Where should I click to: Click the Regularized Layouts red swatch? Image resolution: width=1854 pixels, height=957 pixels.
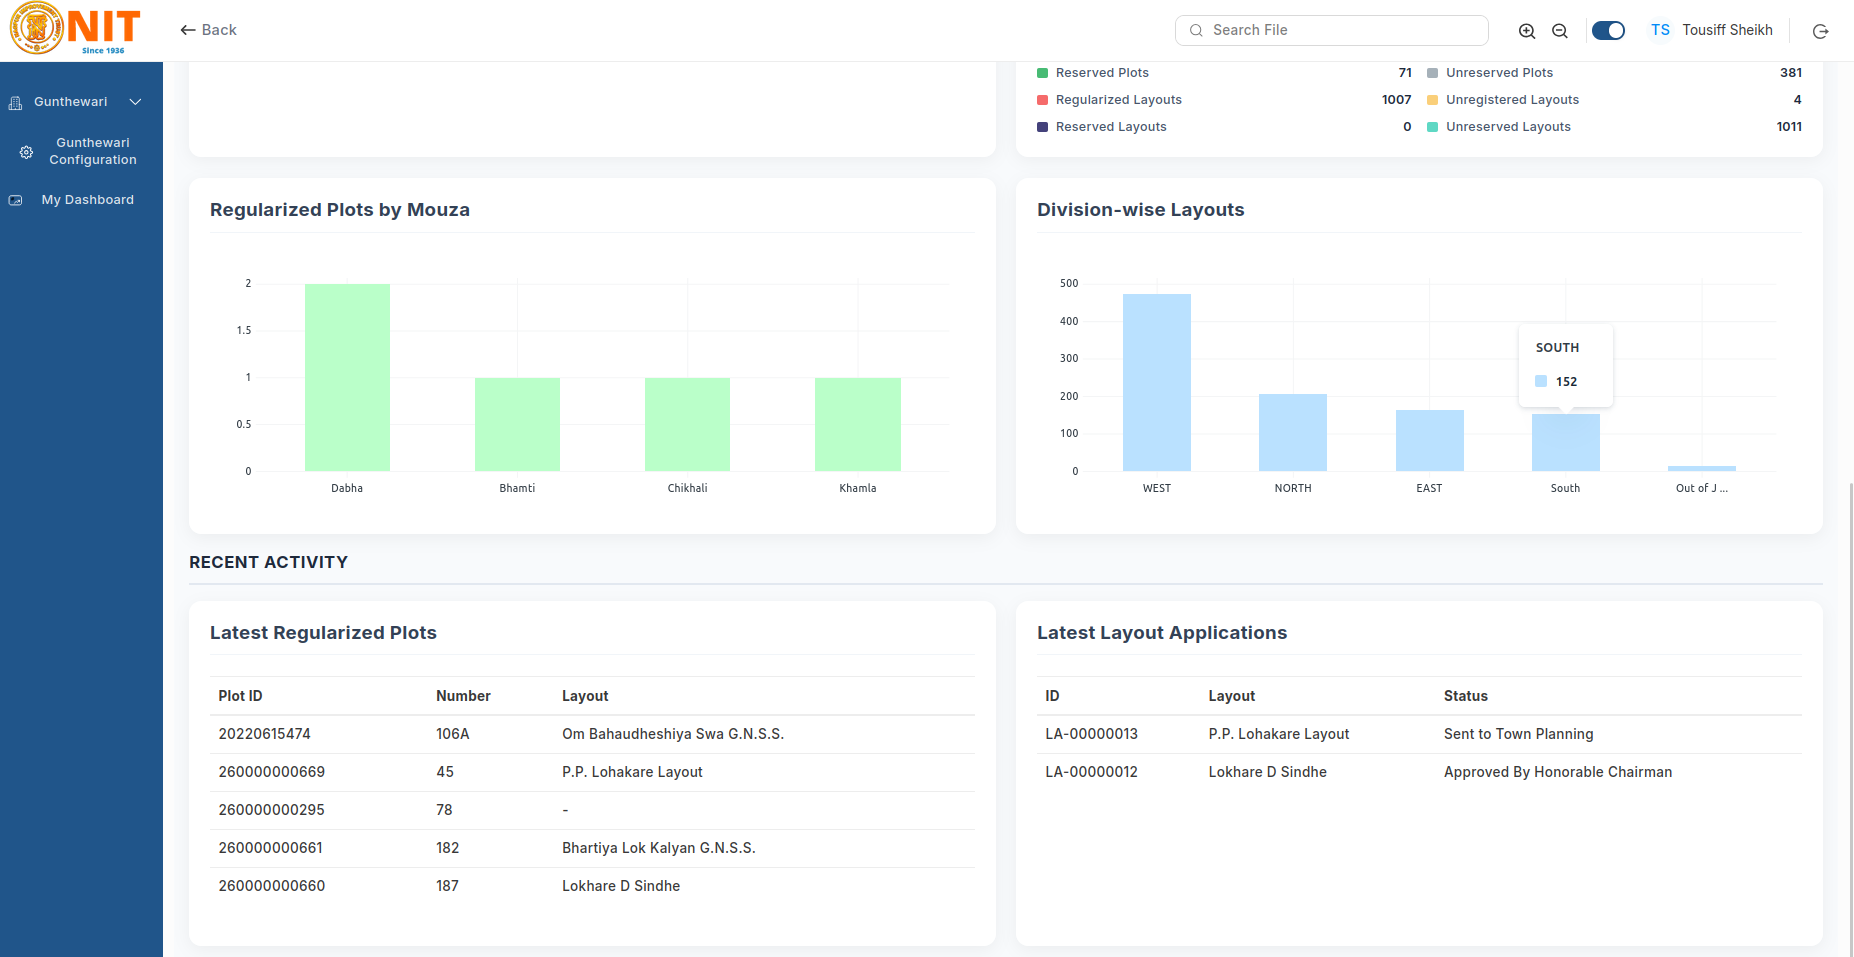tap(1042, 100)
